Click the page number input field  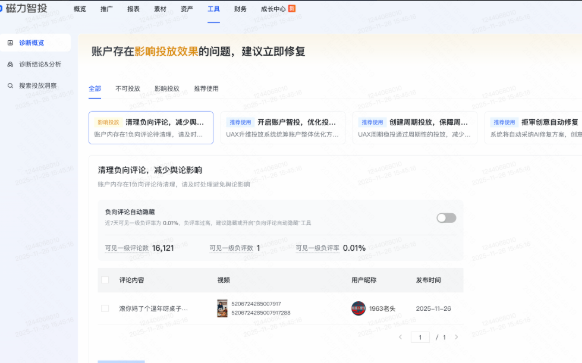(420, 337)
